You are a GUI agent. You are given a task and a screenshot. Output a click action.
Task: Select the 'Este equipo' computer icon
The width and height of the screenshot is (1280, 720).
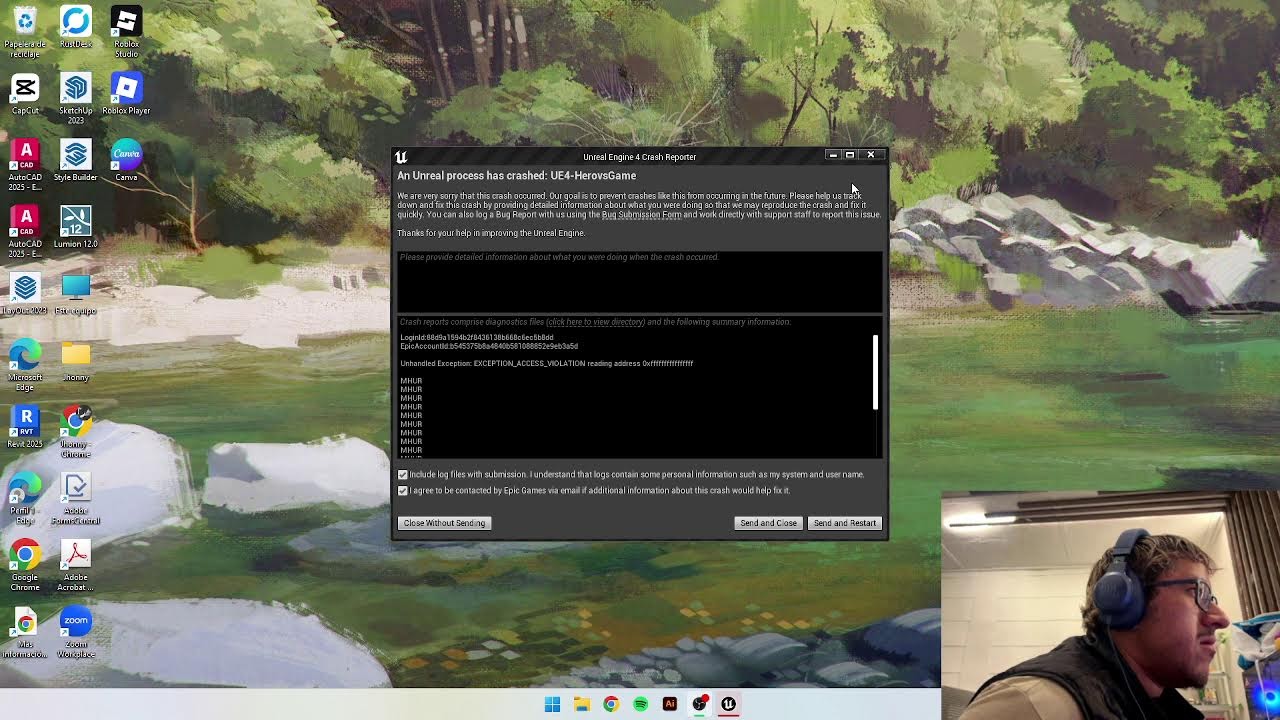pyautogui.click(x=76, y=294)
